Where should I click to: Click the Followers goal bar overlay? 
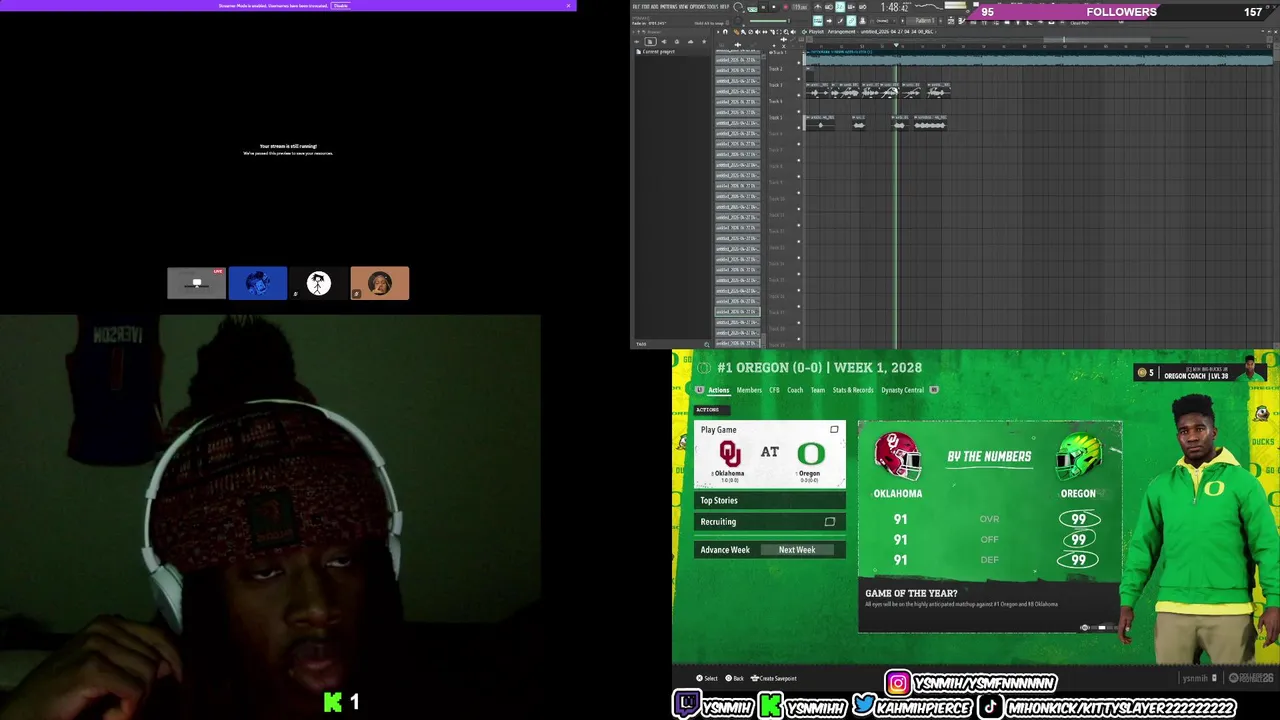pyautogui.click(x=1121, y=12)
